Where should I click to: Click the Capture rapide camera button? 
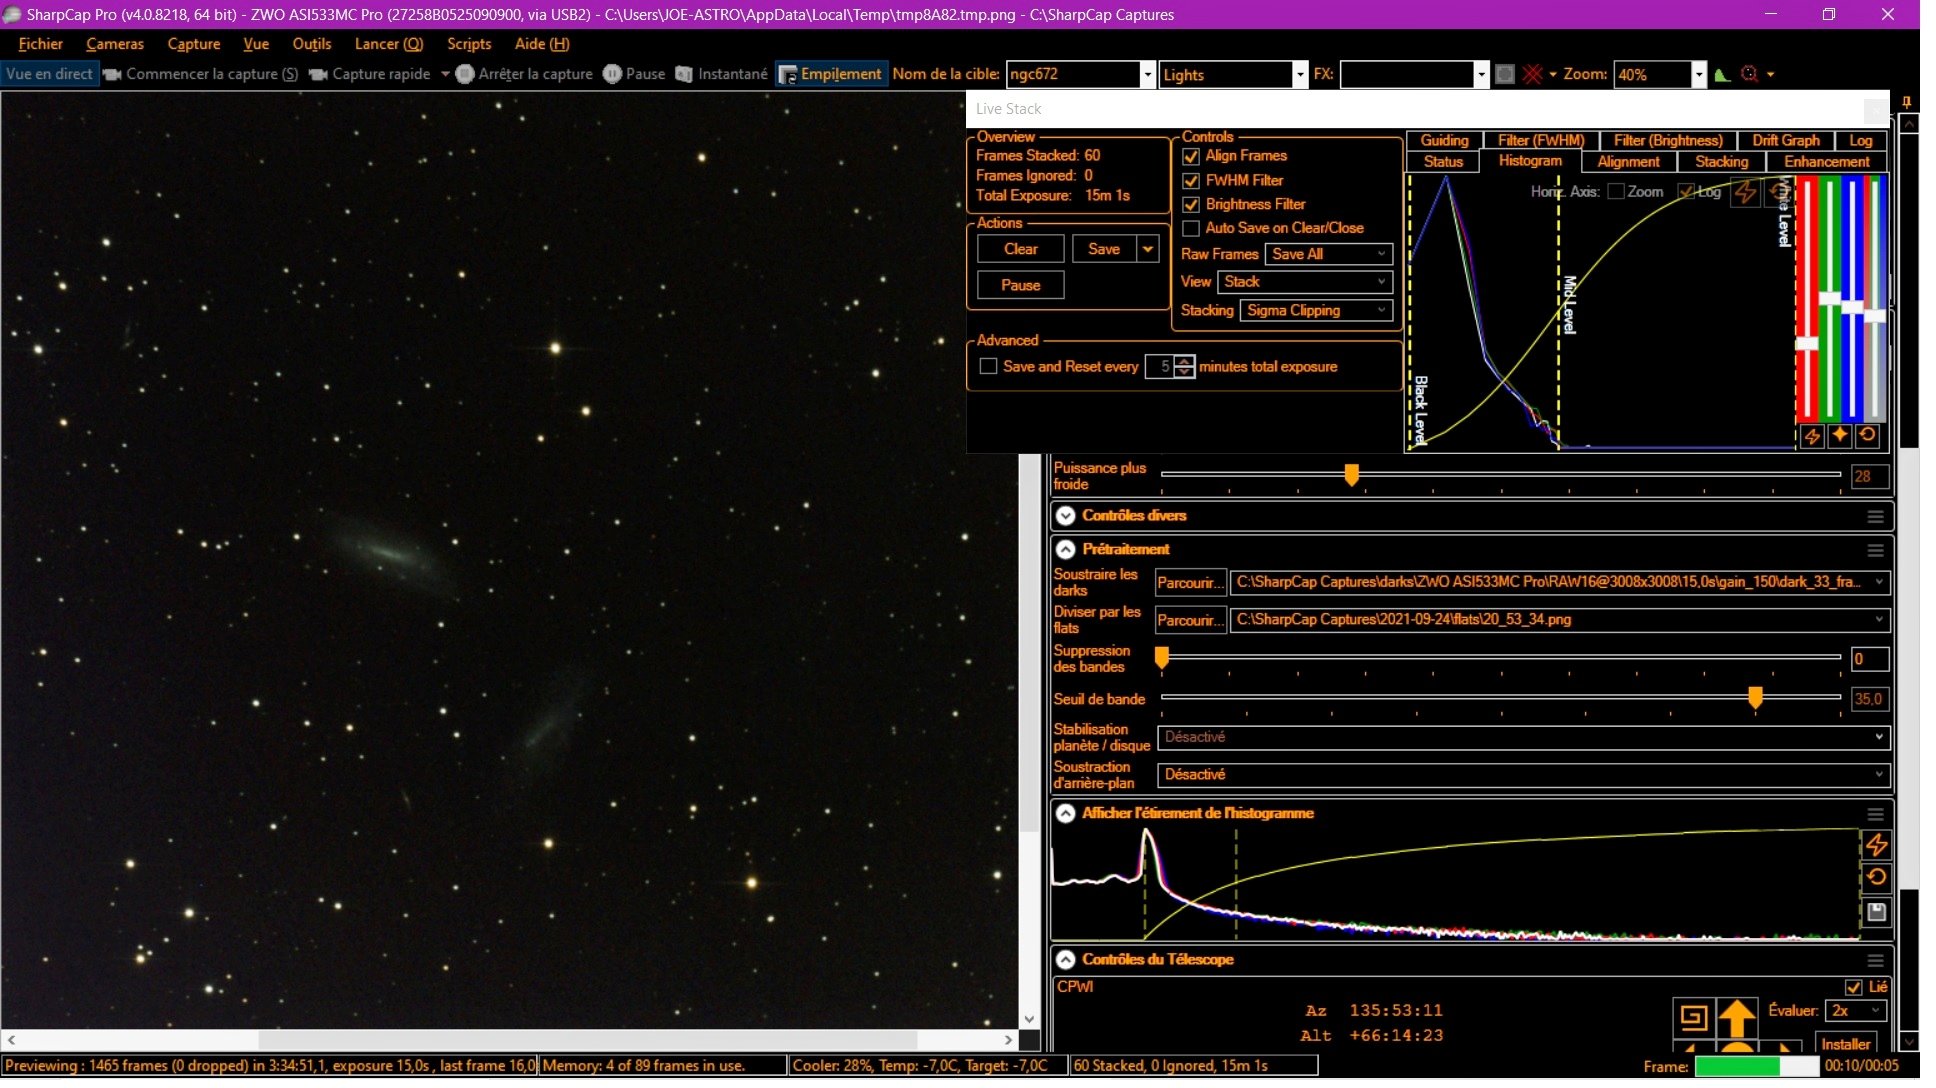pyautogui.click(x=370, y=74)
